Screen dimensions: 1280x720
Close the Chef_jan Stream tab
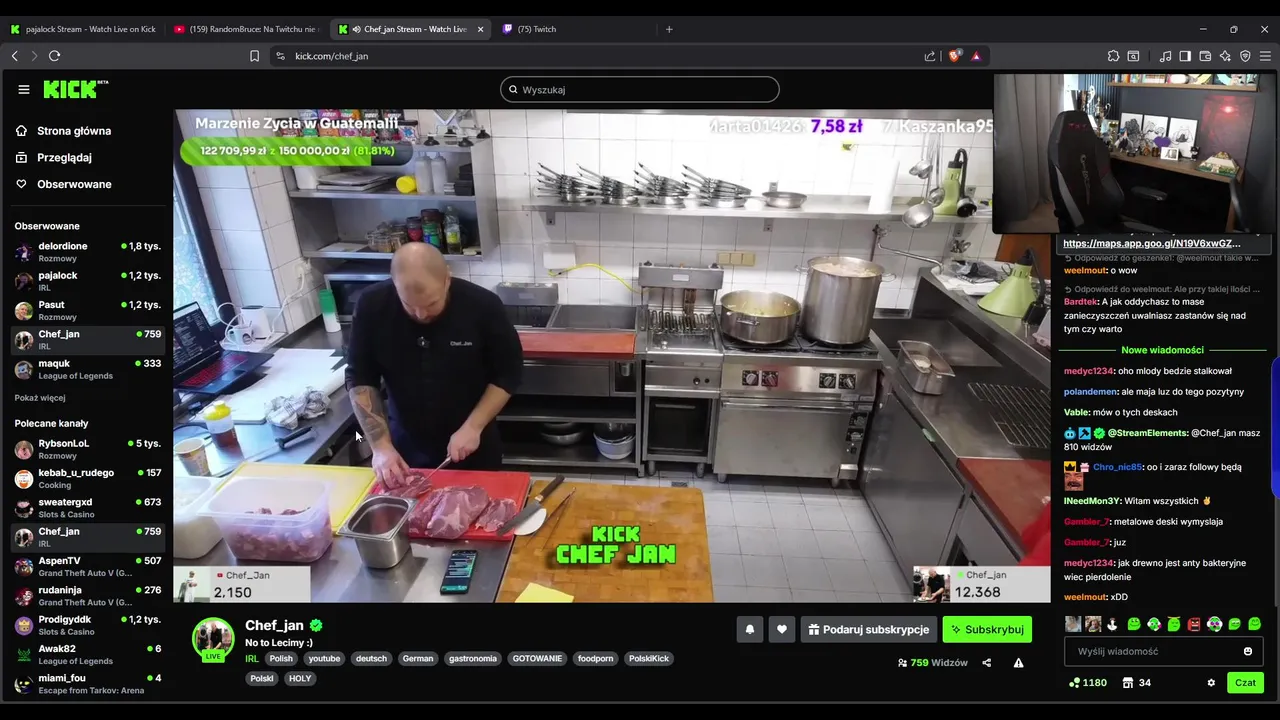pos(480,29)
